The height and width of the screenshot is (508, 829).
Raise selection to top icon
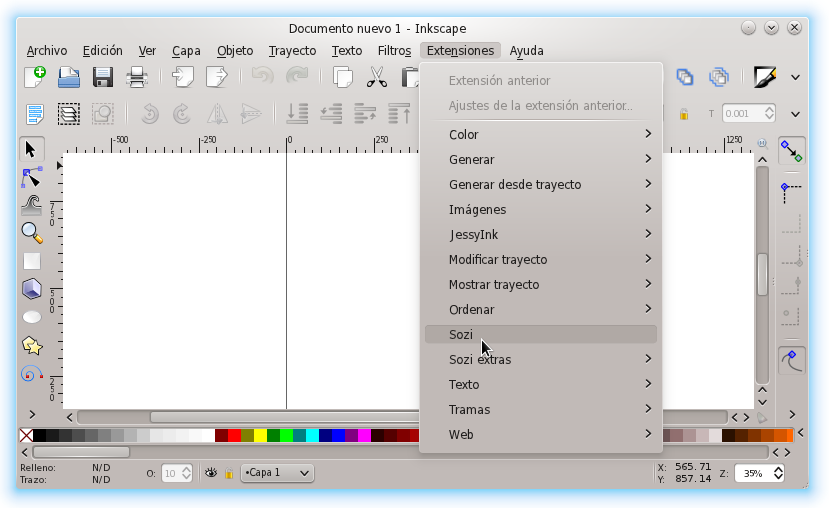(399, 114)
